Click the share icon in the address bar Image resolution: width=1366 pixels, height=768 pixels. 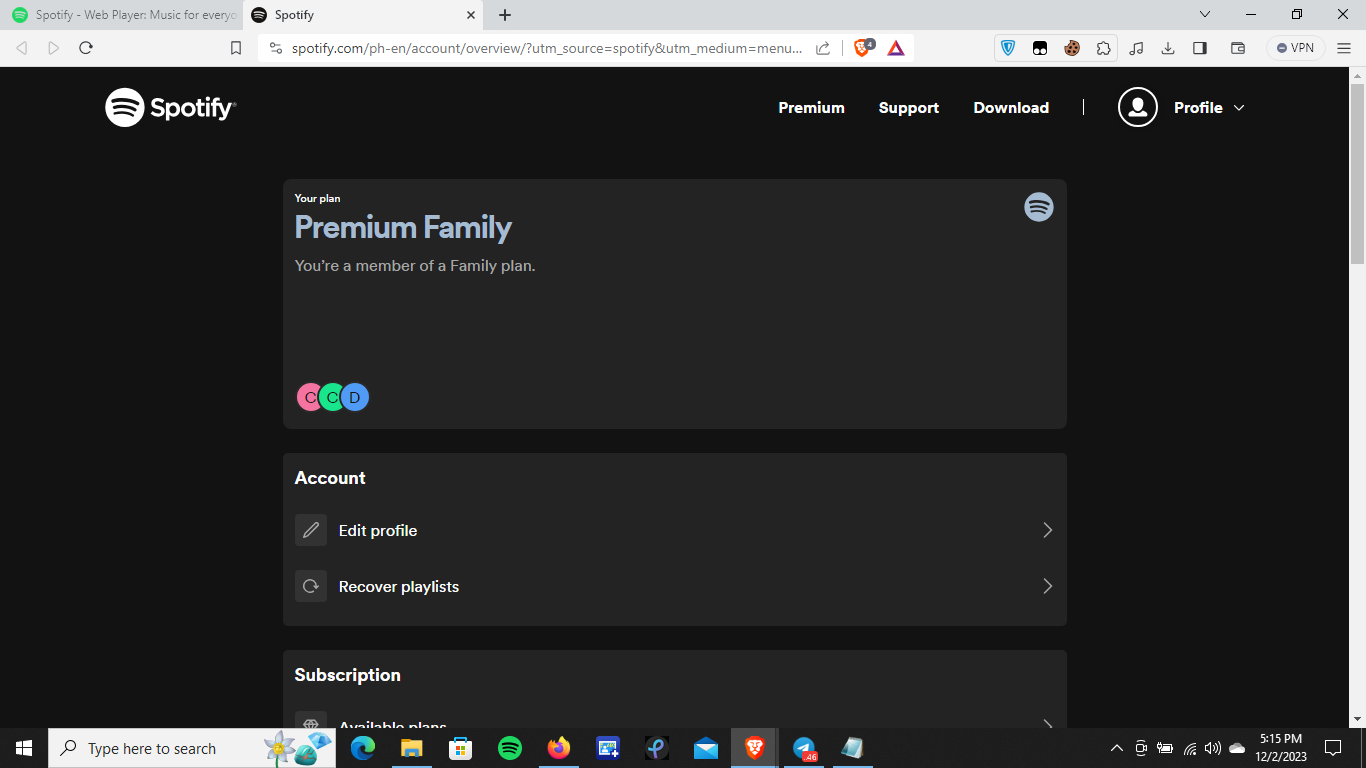coord(823,48)
